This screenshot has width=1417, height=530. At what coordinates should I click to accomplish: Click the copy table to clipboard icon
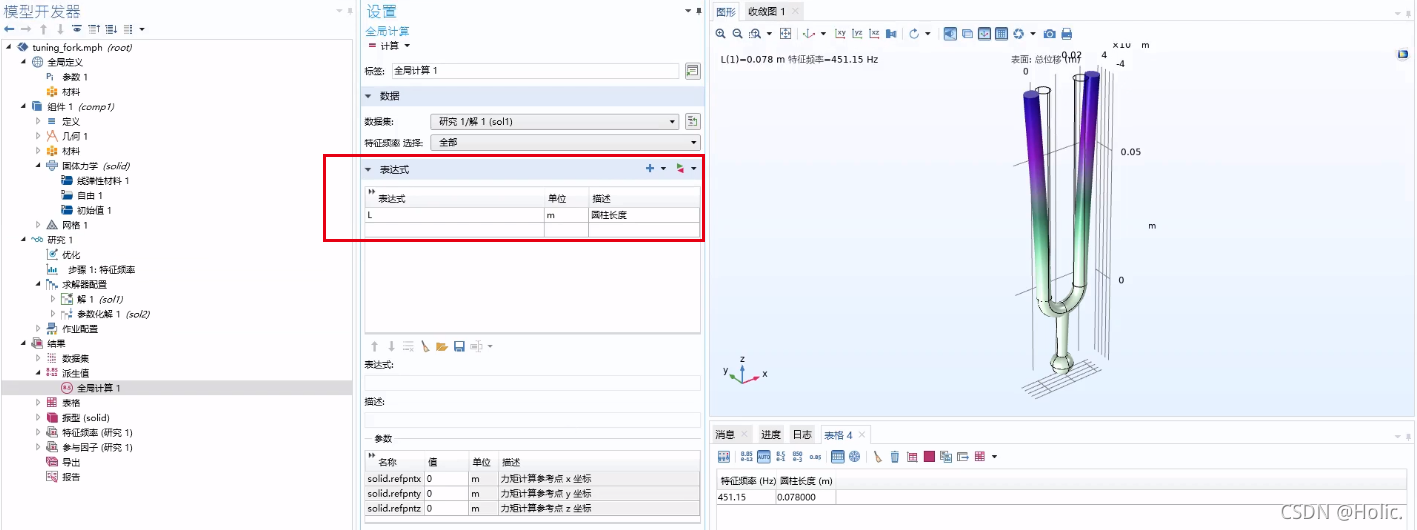tap(946, 456)
